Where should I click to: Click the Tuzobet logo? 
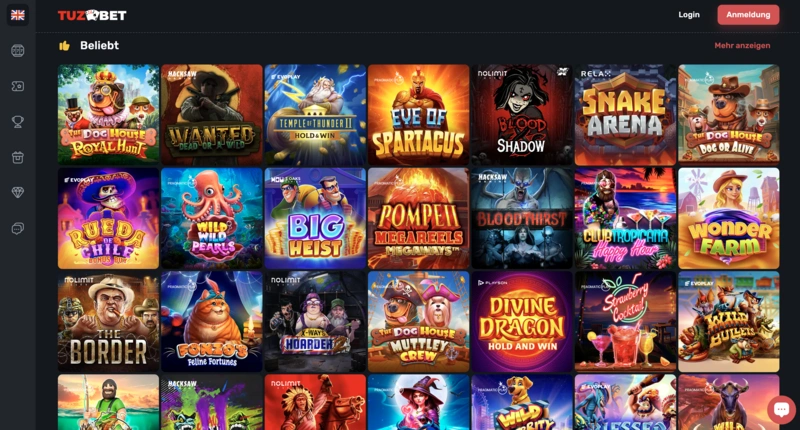pos(92,15)
